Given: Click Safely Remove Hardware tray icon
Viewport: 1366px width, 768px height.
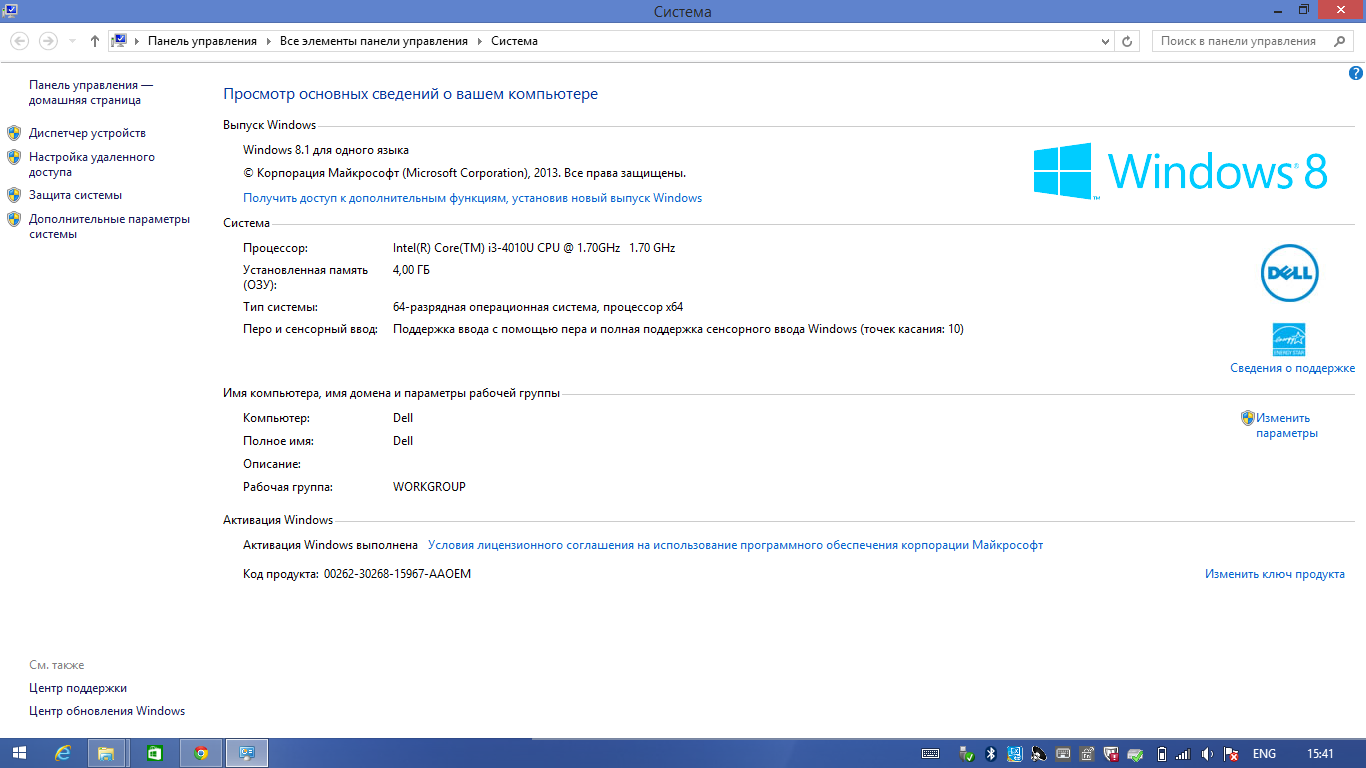Looking at the screenshot, I should click(x=967, y=754).
